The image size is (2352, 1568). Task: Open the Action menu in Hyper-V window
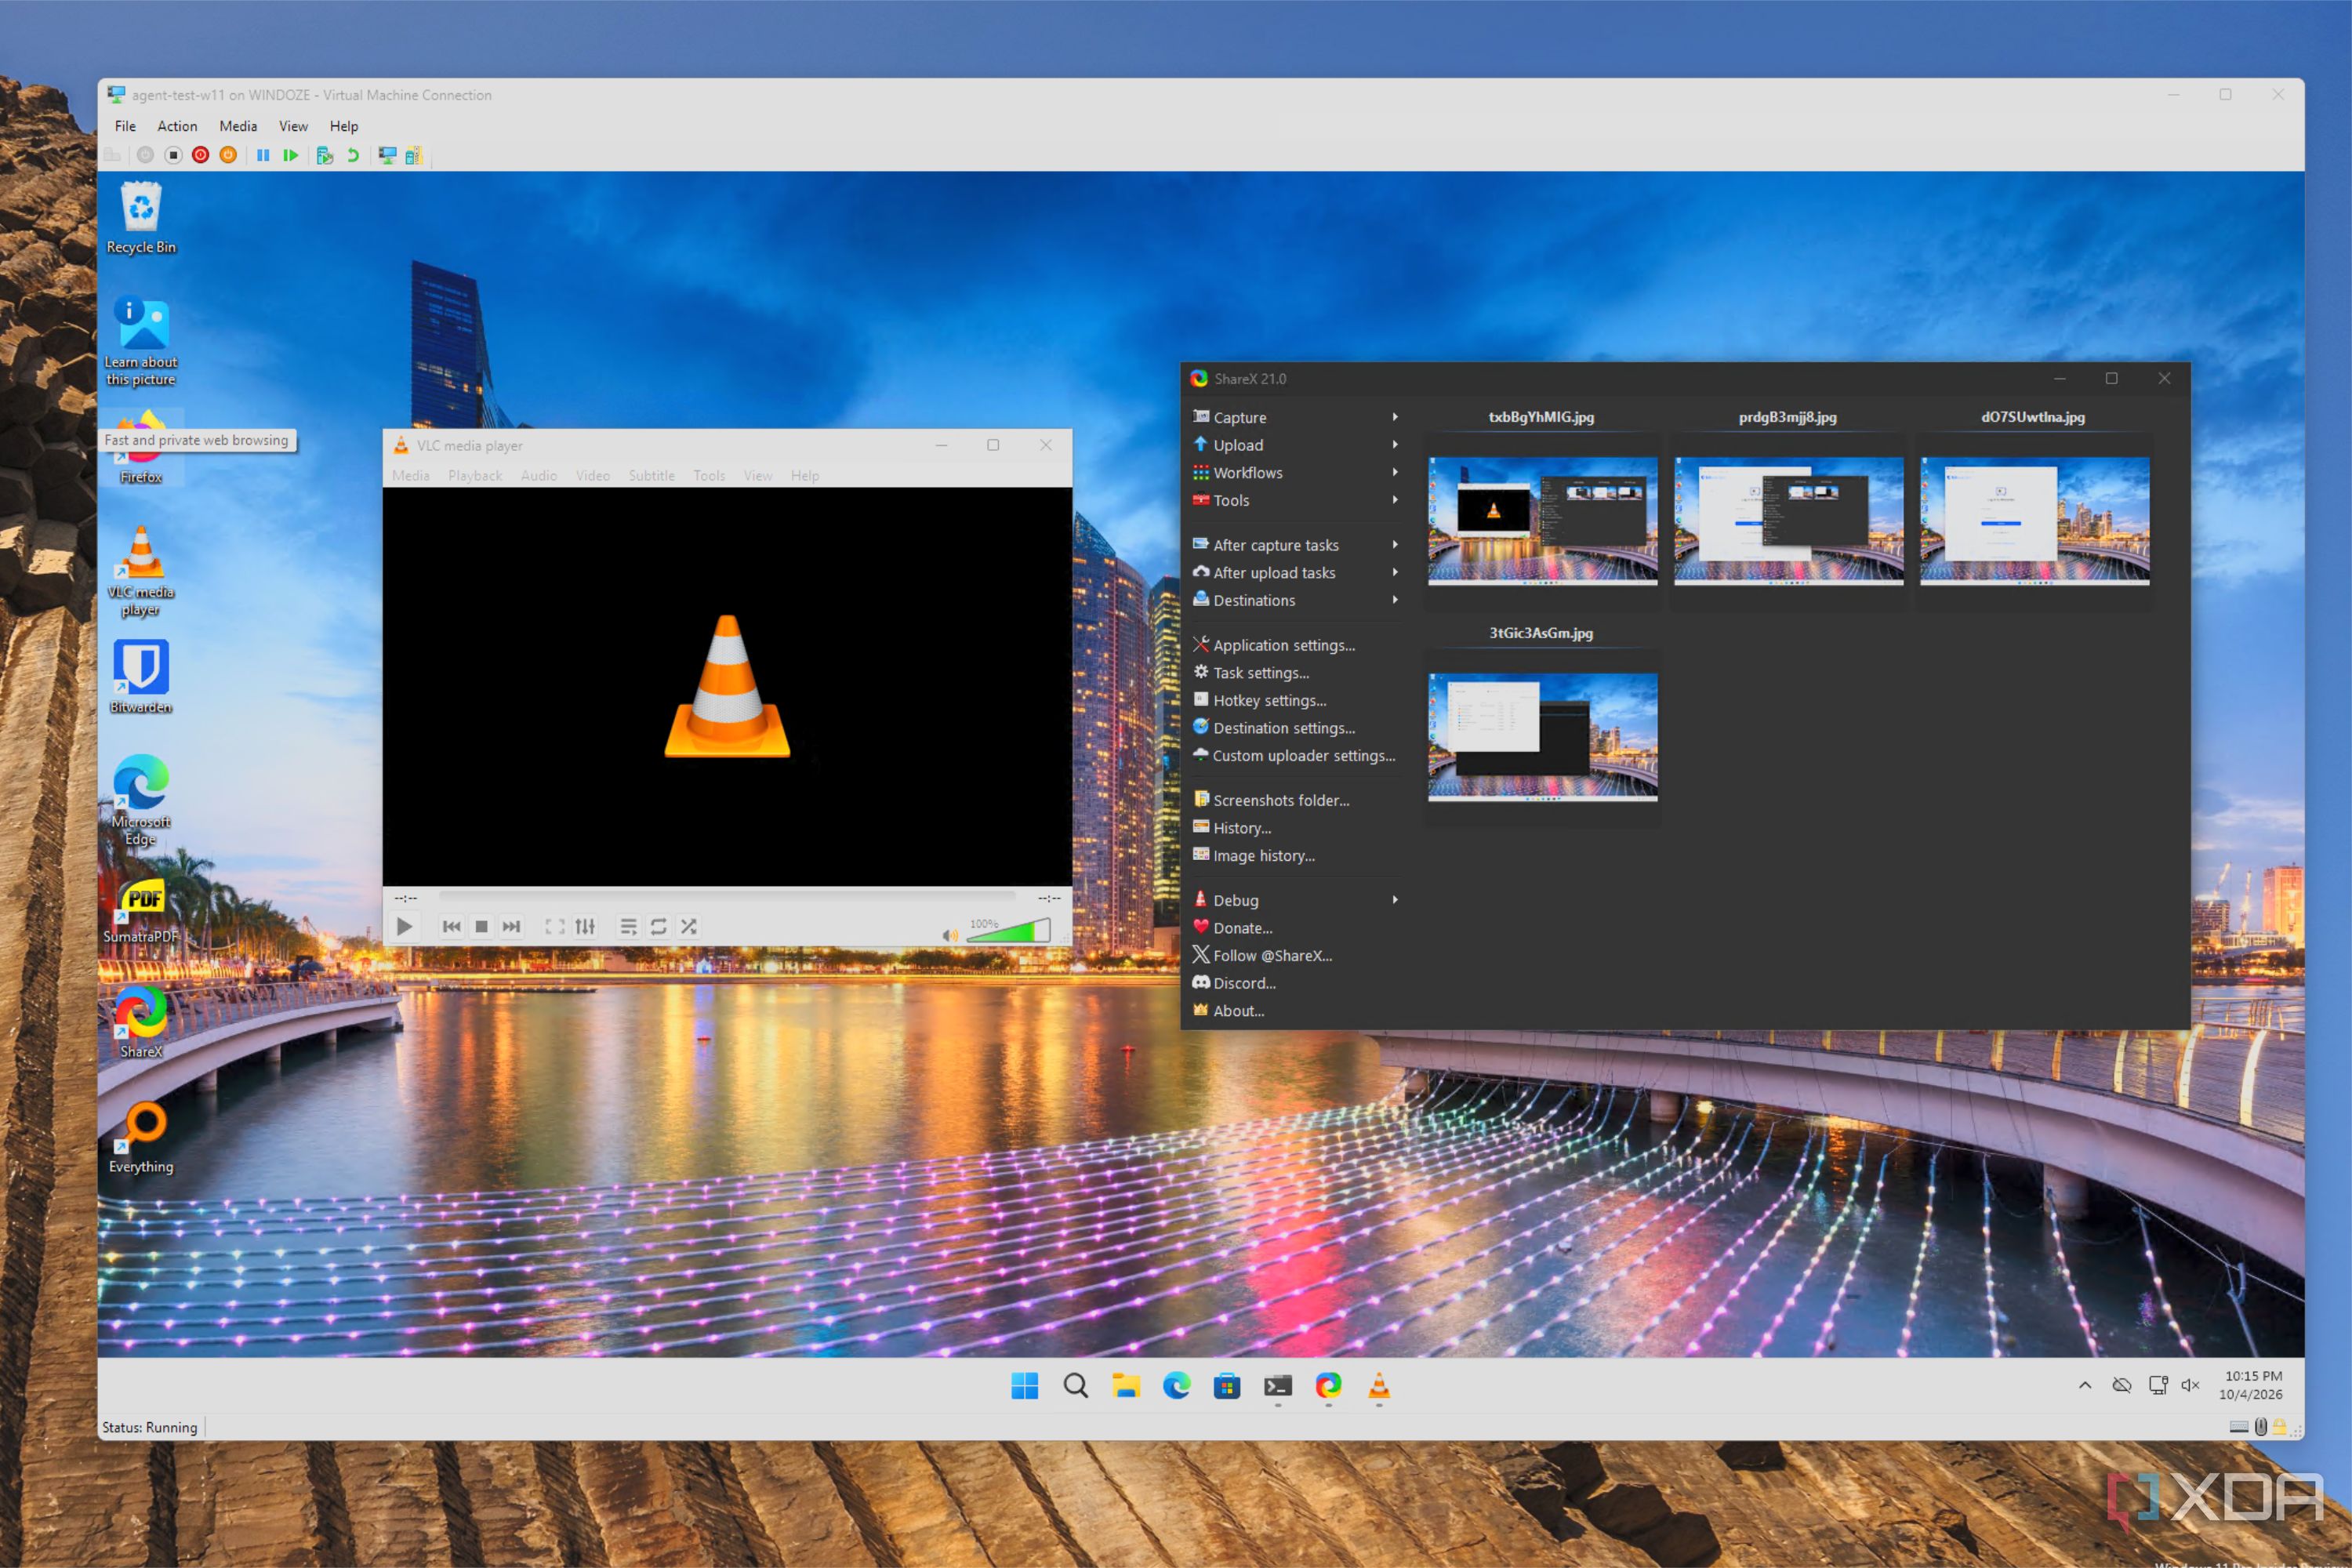tap(177, 126)
